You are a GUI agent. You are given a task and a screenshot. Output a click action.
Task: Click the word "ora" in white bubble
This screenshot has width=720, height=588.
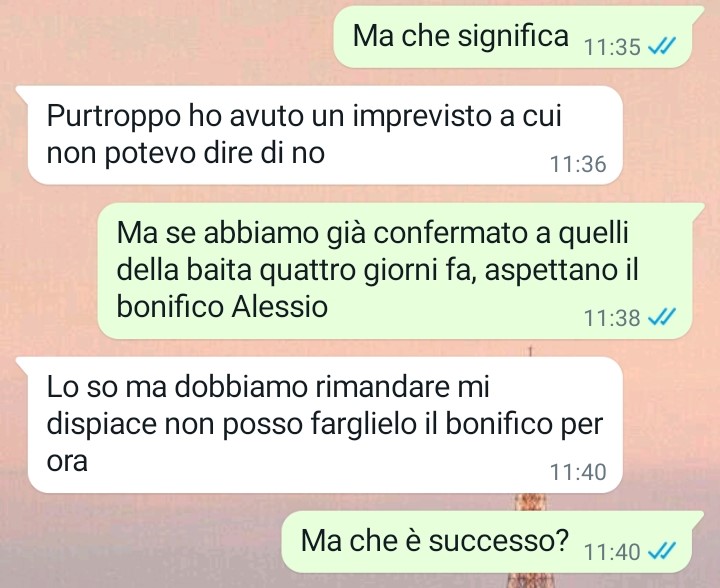pos(67,461)
